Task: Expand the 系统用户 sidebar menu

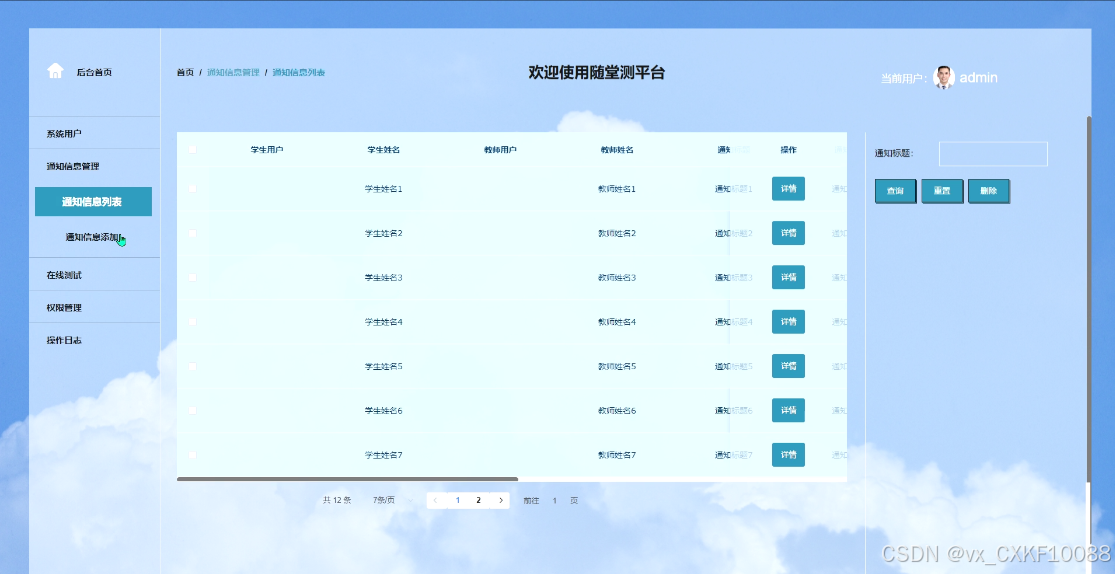Action: (95, 134)
